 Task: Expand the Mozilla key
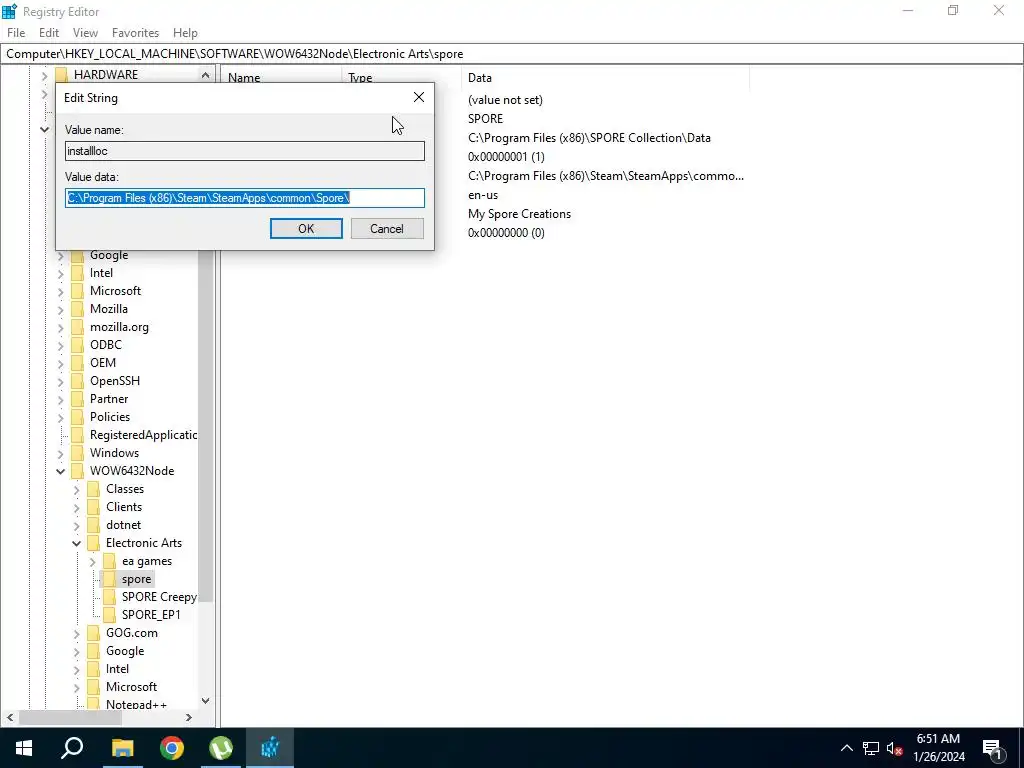click(61, 309)
